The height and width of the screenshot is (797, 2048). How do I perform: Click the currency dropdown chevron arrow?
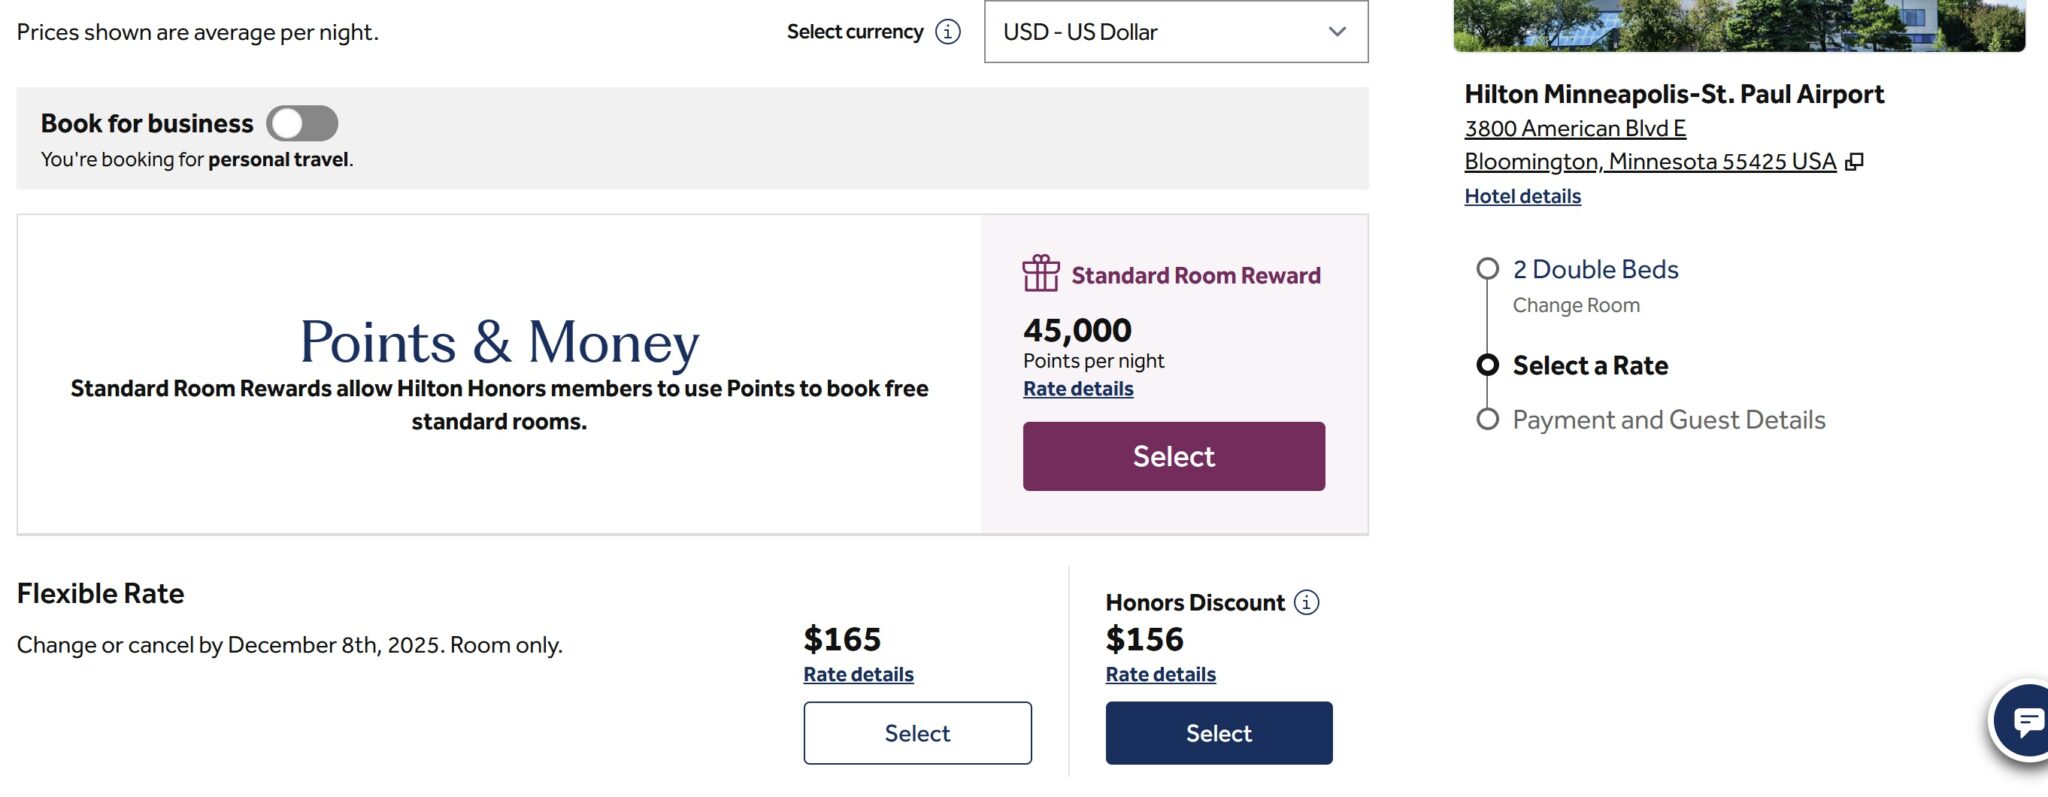point(1337,32)
